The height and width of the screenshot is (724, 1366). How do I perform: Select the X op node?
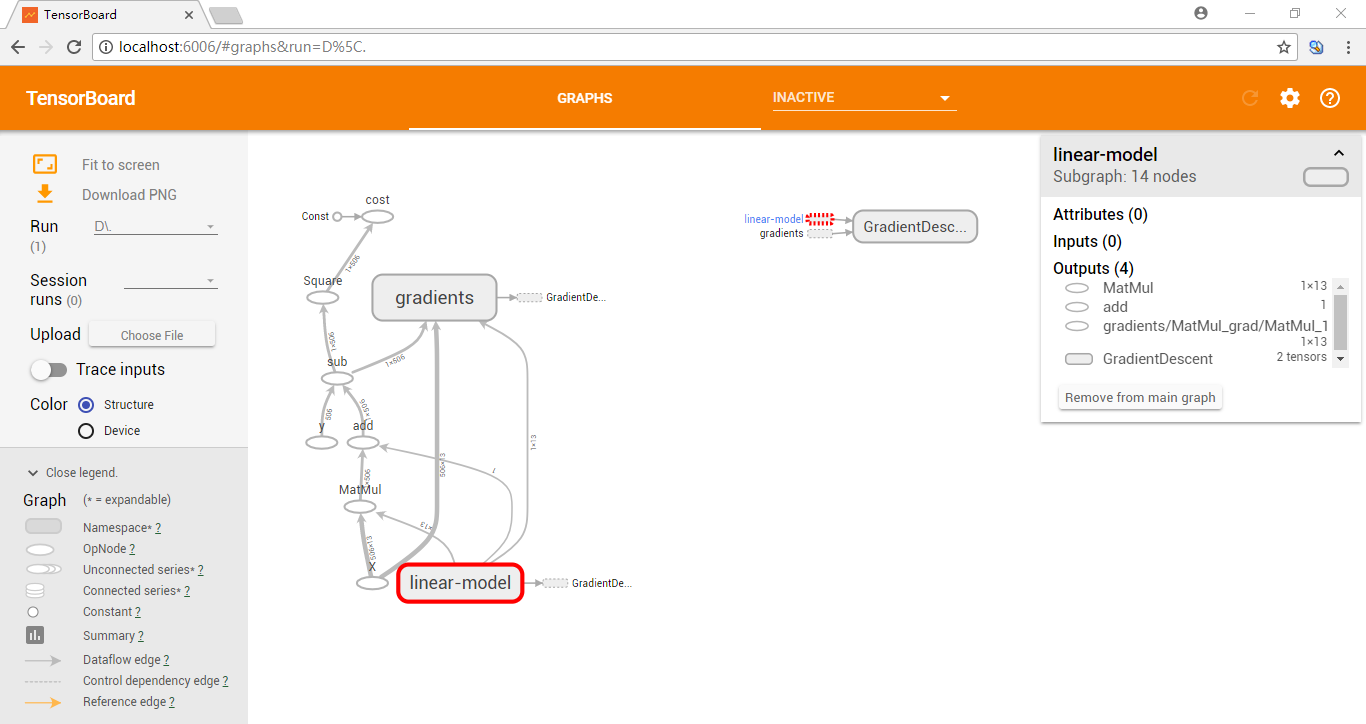pyautogui.click(x=372, y=583)
